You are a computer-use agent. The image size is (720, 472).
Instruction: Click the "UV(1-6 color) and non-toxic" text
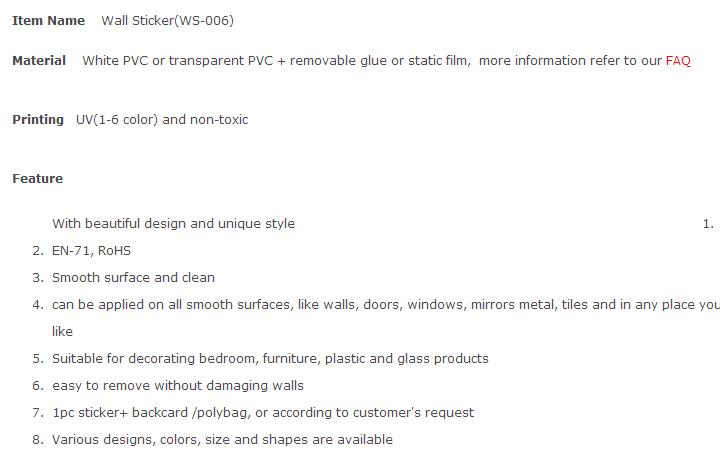point(162,120)
